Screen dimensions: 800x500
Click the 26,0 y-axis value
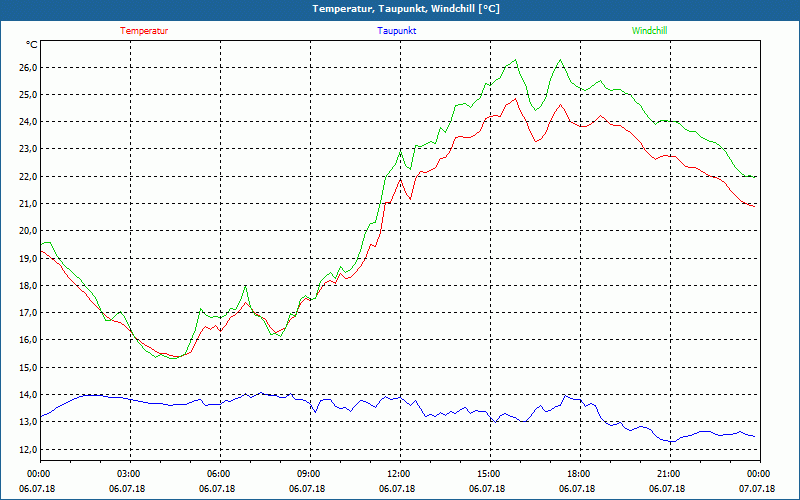point(28,68)
